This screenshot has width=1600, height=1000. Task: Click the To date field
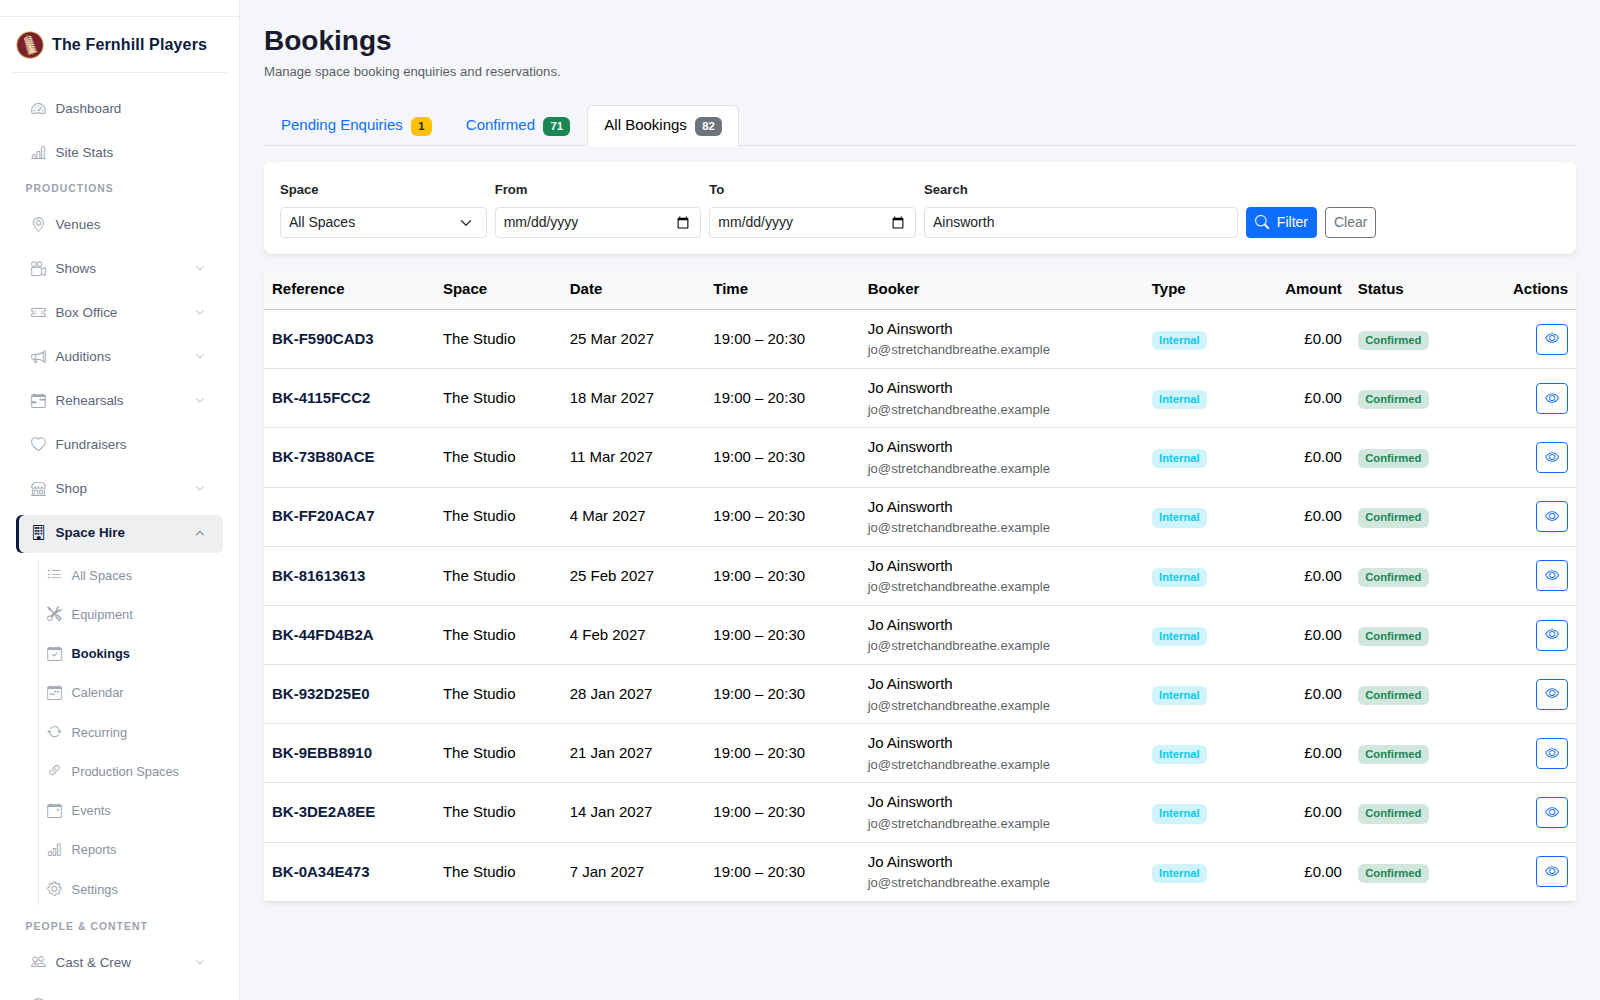pyautogui.click(x=812, y=222)
